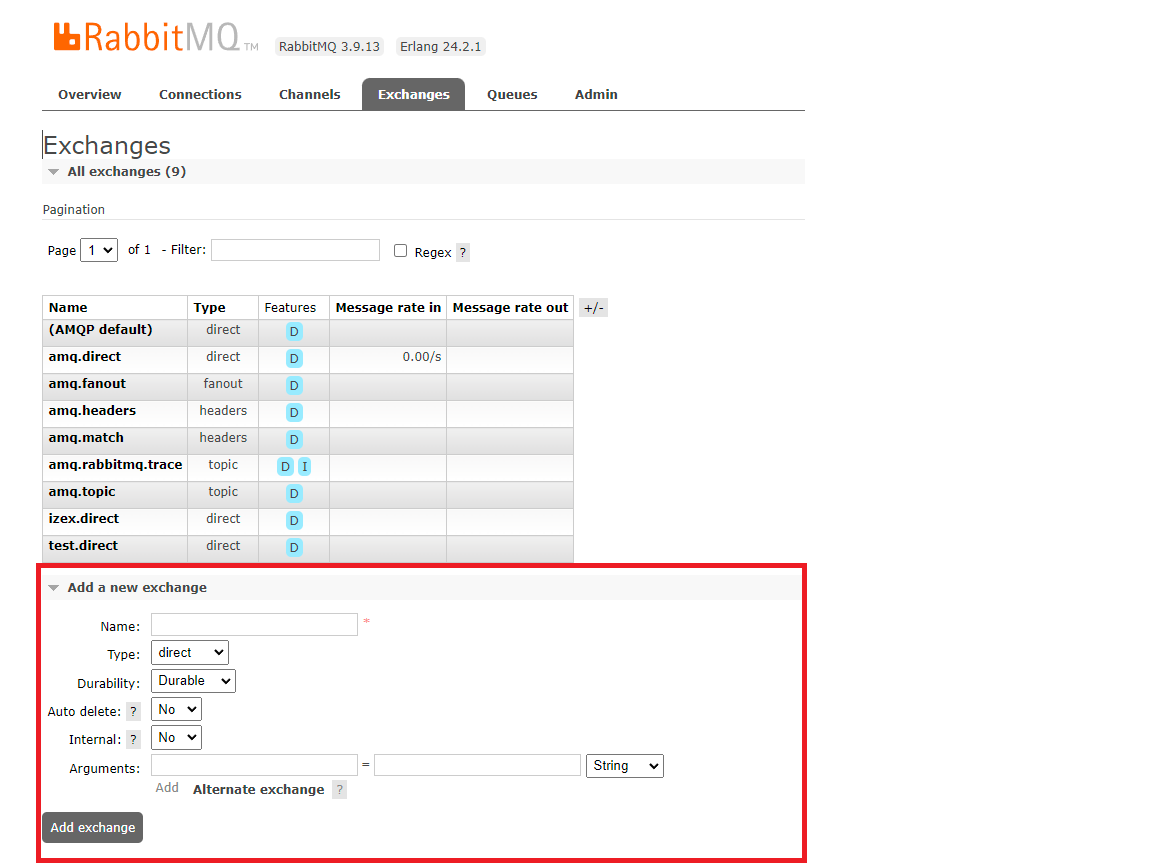Open the amq.rabbitmq.trace exchange

pyautogui.click(x=115, y=465)
